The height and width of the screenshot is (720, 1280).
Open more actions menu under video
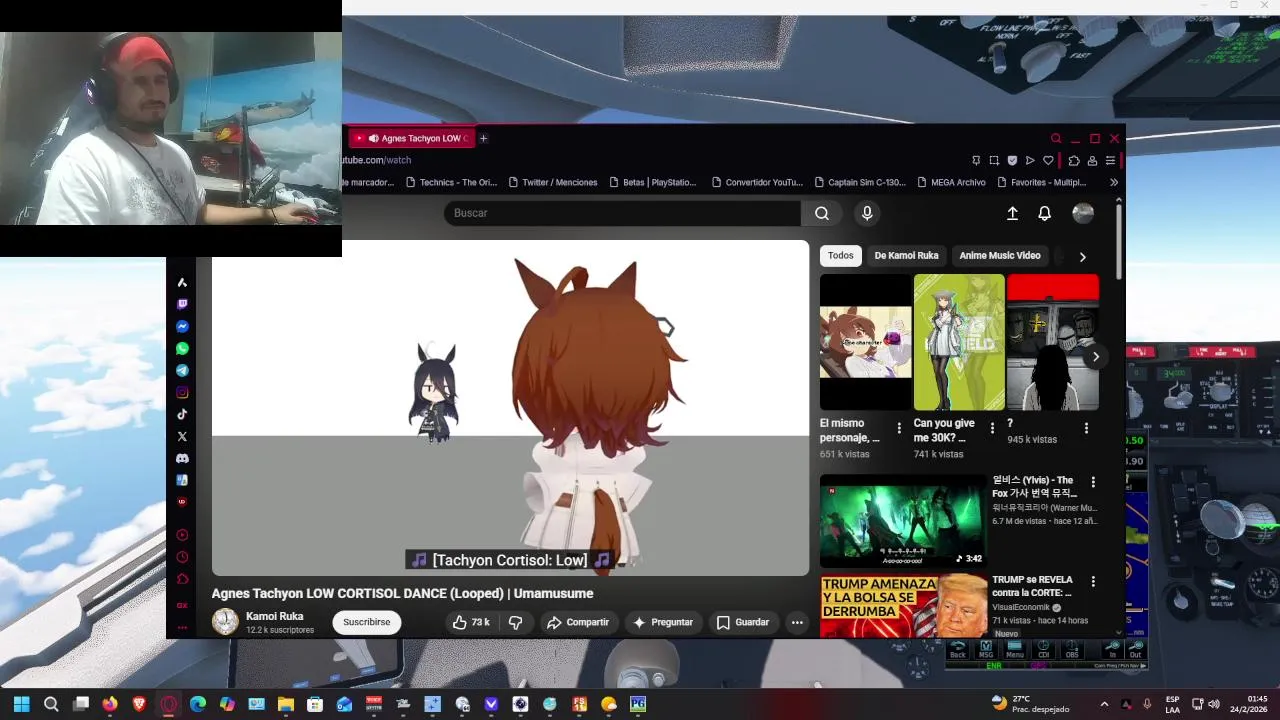coord(797,622)
